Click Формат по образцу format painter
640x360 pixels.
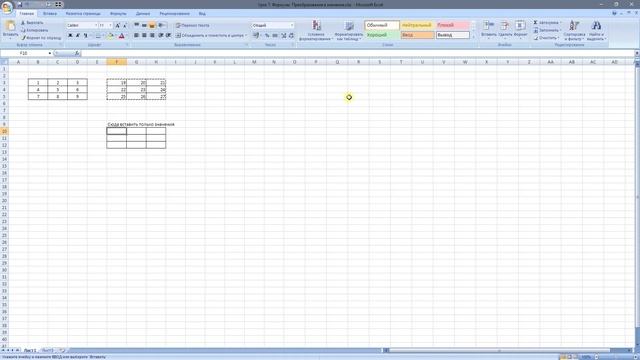[41, 38]
